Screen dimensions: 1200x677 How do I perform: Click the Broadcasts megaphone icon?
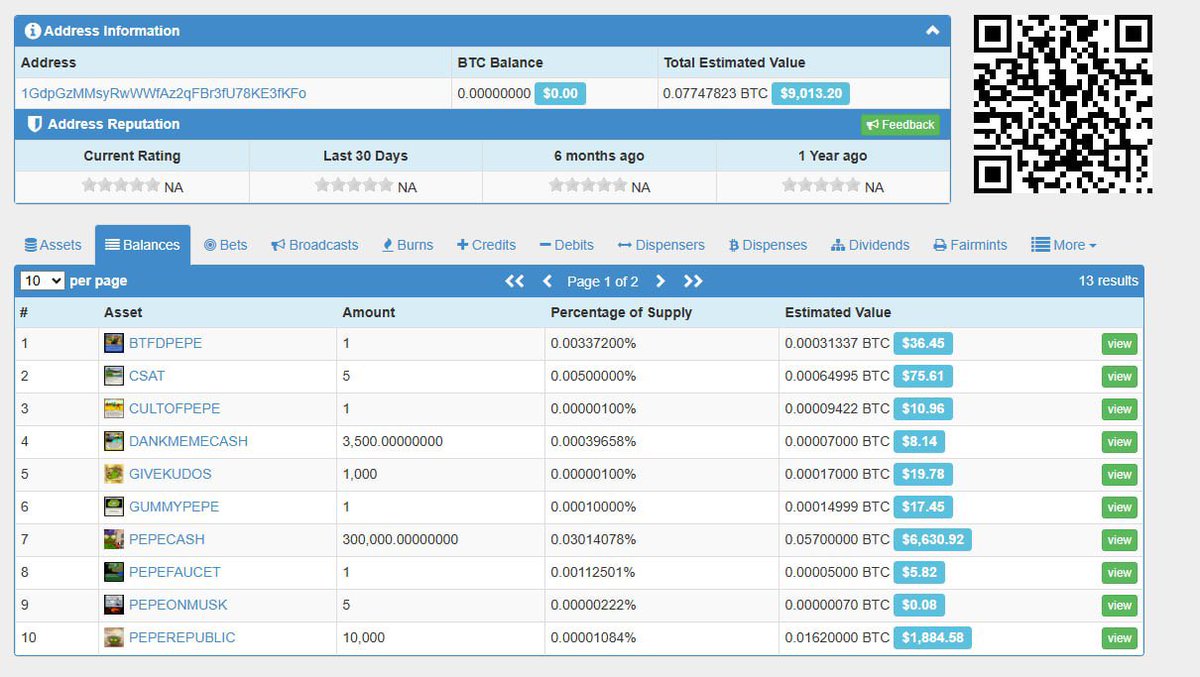click(x=277, y=244)
